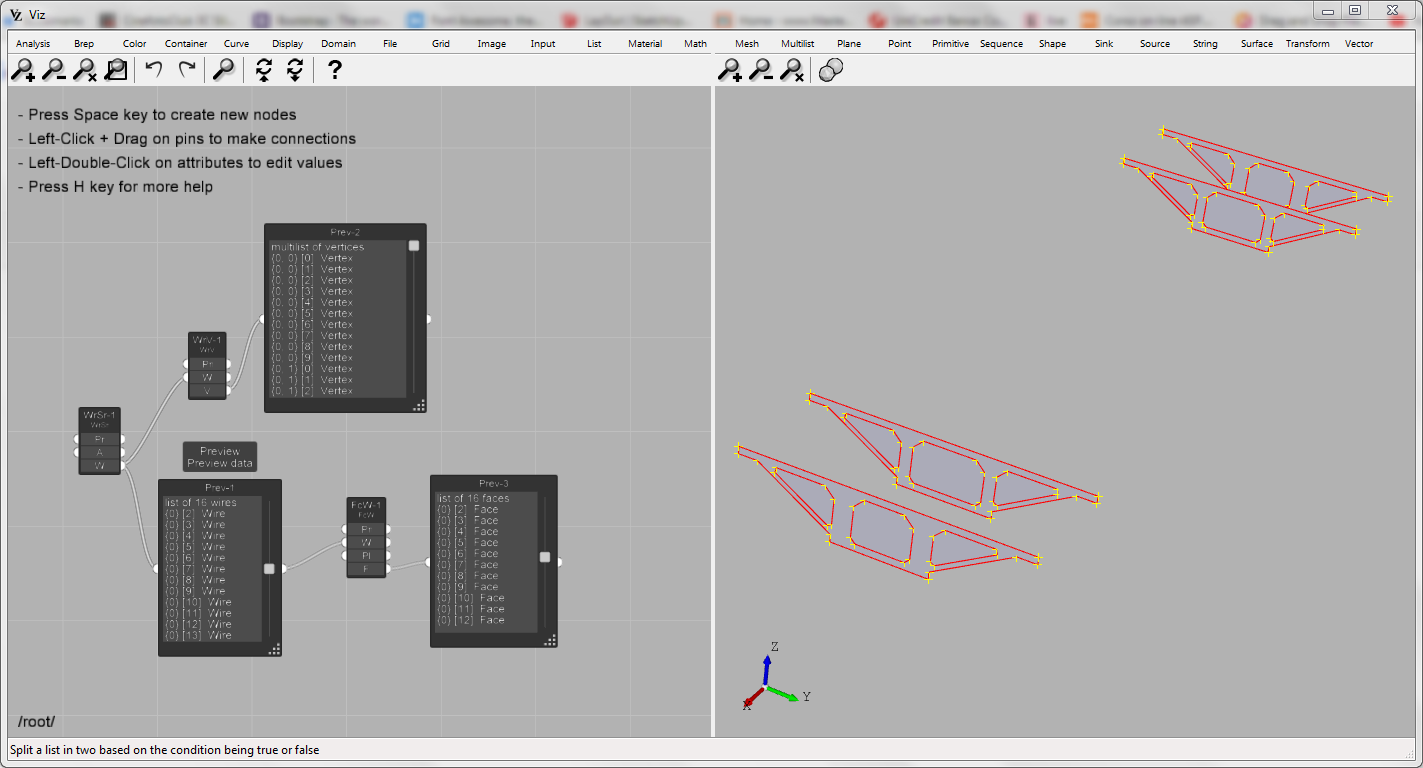Click the 3D viewport zoom reset icon
Viewport: 1423px width, 768px height.
(792, 70)
